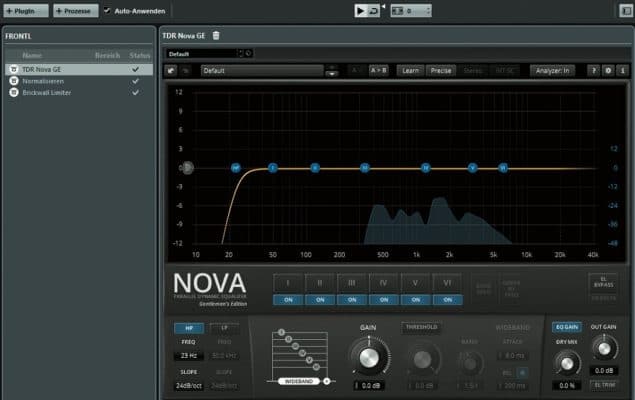Viewport: 635px width, 400px height.
Task: Click the main GAIN knob
Action: coord(369,357)
